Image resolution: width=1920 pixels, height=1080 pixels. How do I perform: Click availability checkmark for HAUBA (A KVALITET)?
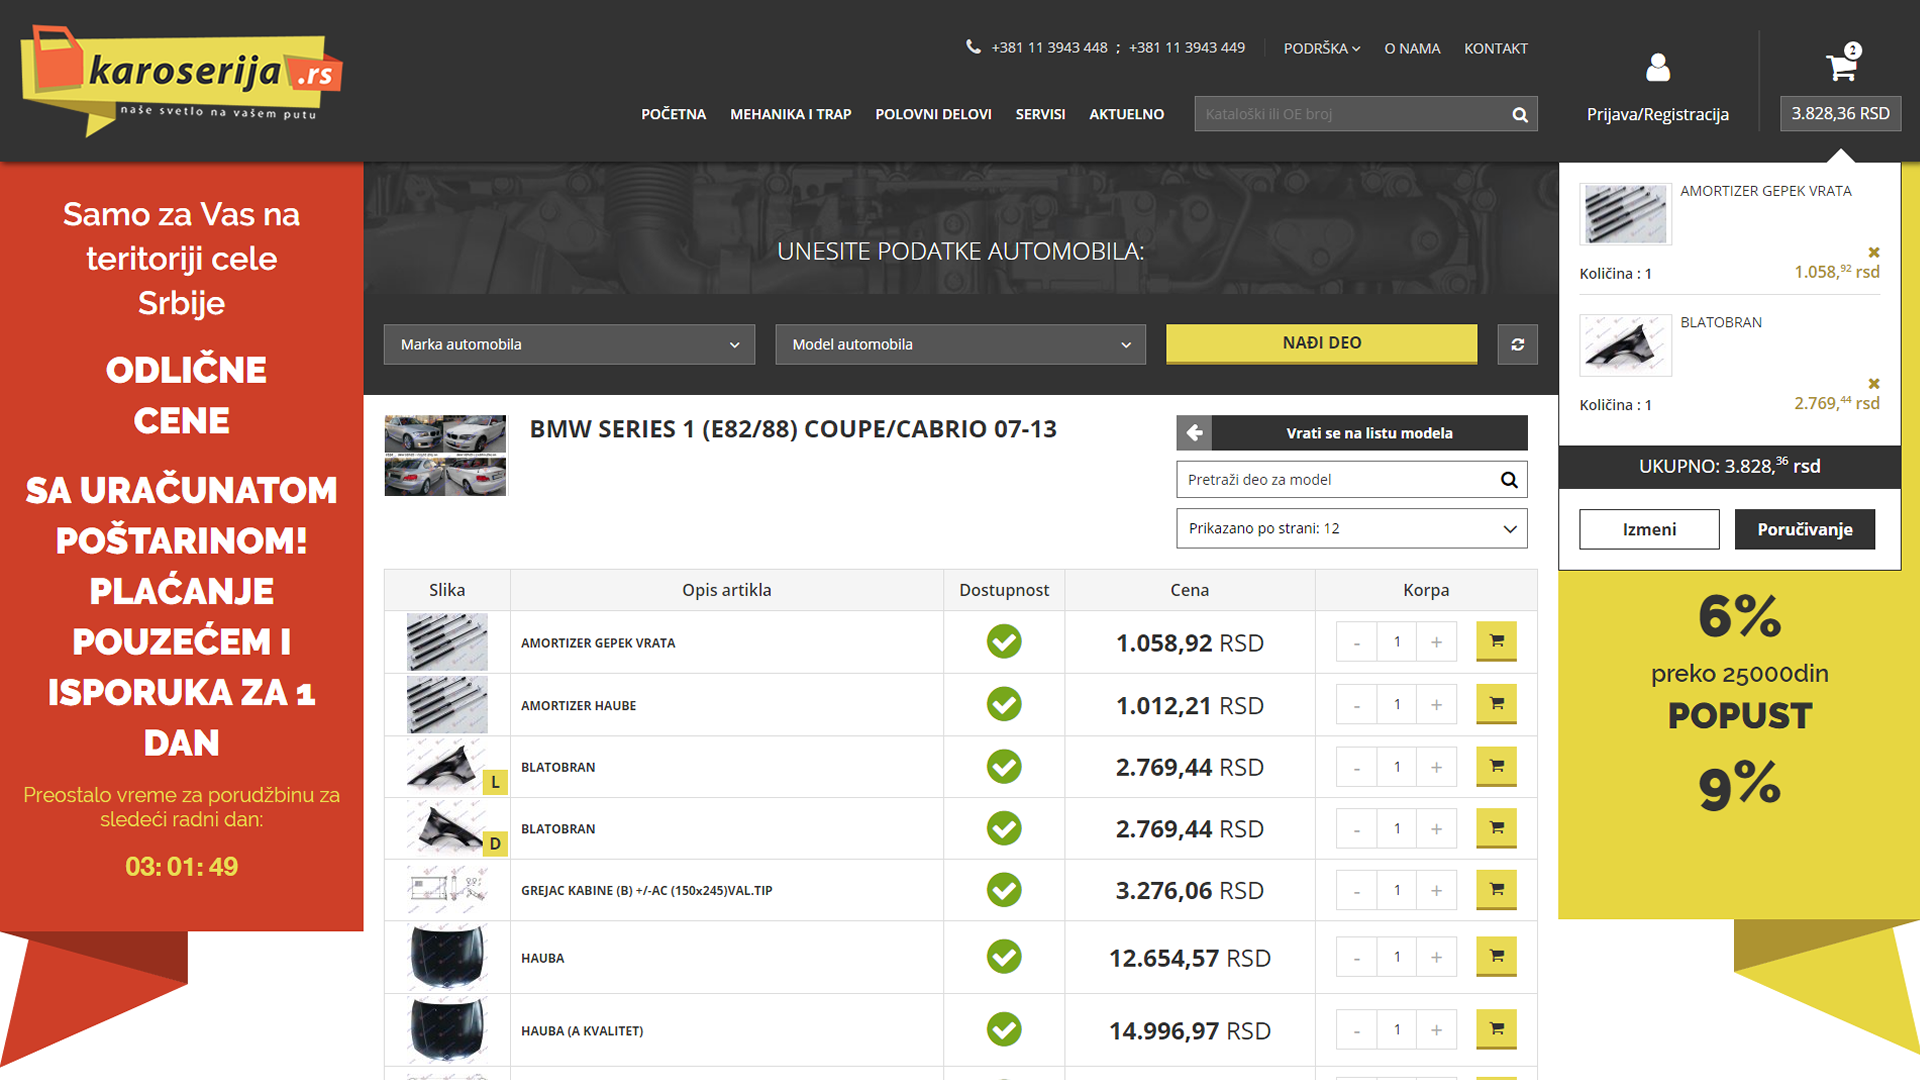[x=1004, y=1029]
